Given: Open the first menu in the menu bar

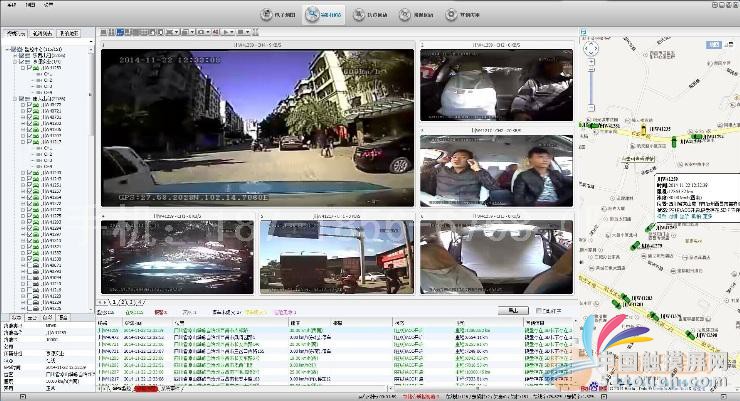Looking at the screenshot, I should point(12,4).
